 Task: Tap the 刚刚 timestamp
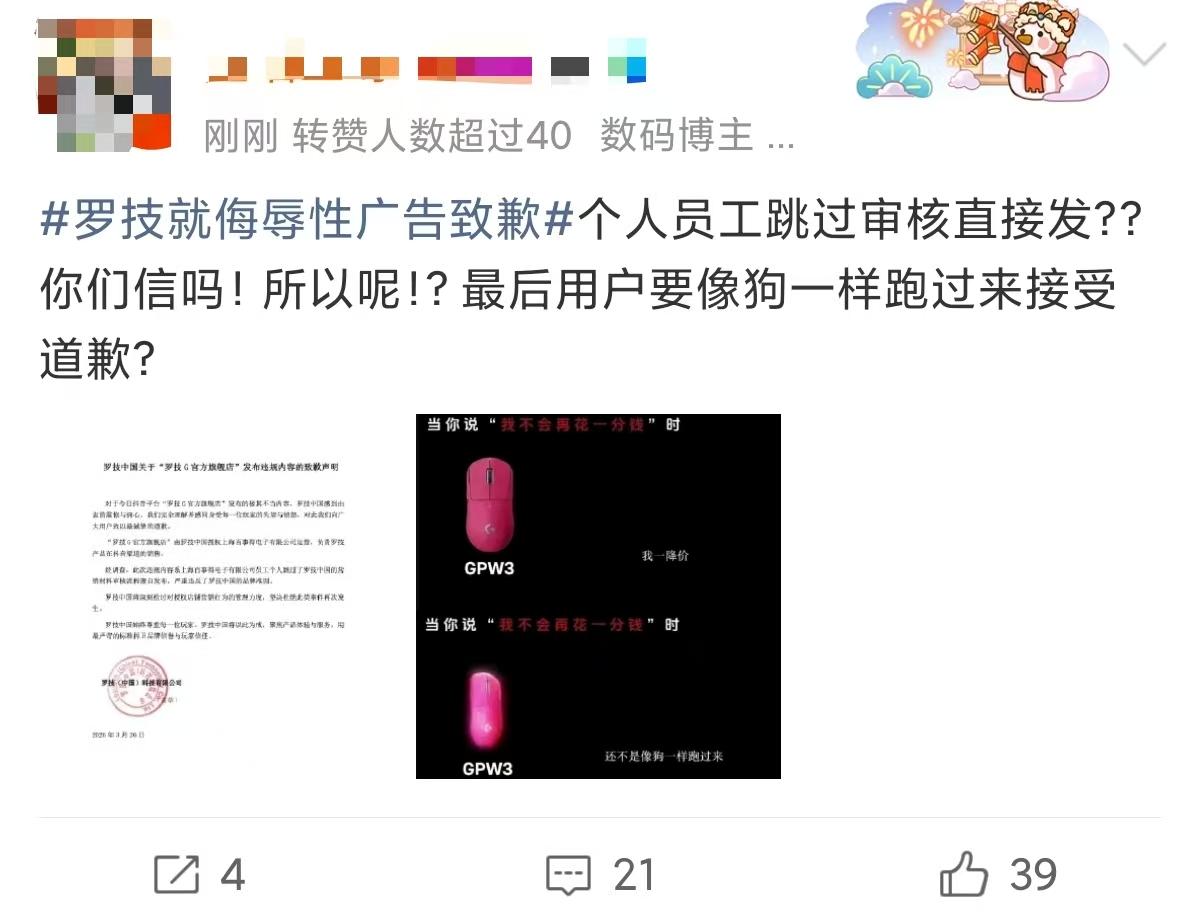point(241,135)
